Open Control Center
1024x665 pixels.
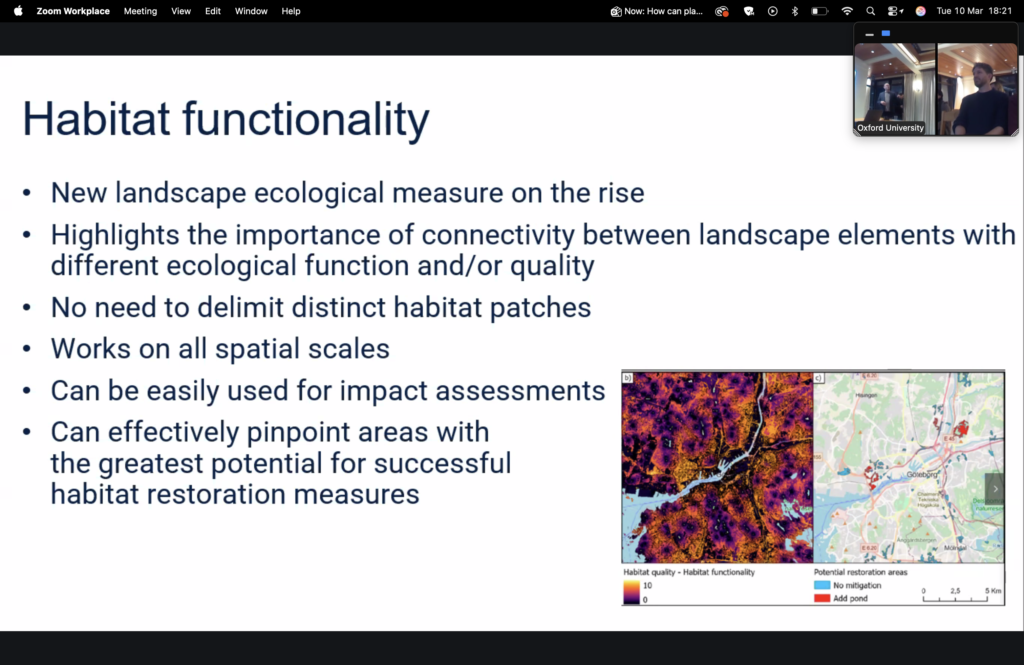(894, 11)
